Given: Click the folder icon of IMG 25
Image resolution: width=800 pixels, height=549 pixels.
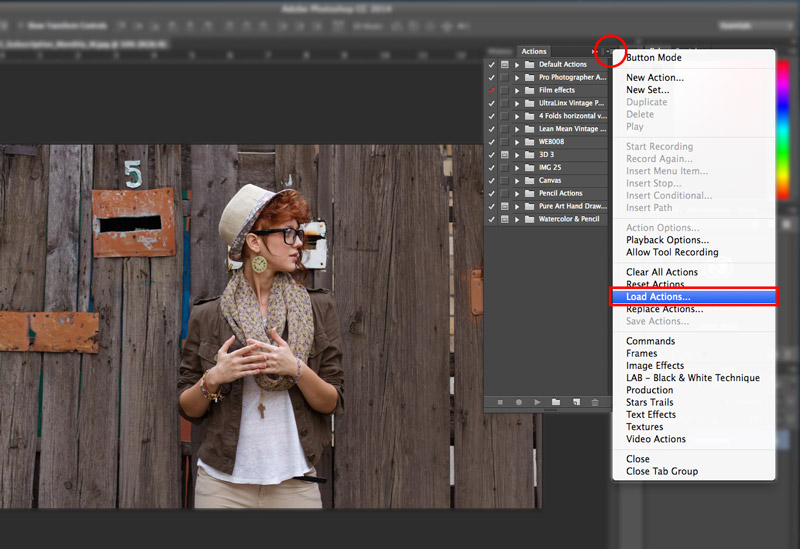Looking at the screenshot, I should pyautogui.click(x=530, y=167).
